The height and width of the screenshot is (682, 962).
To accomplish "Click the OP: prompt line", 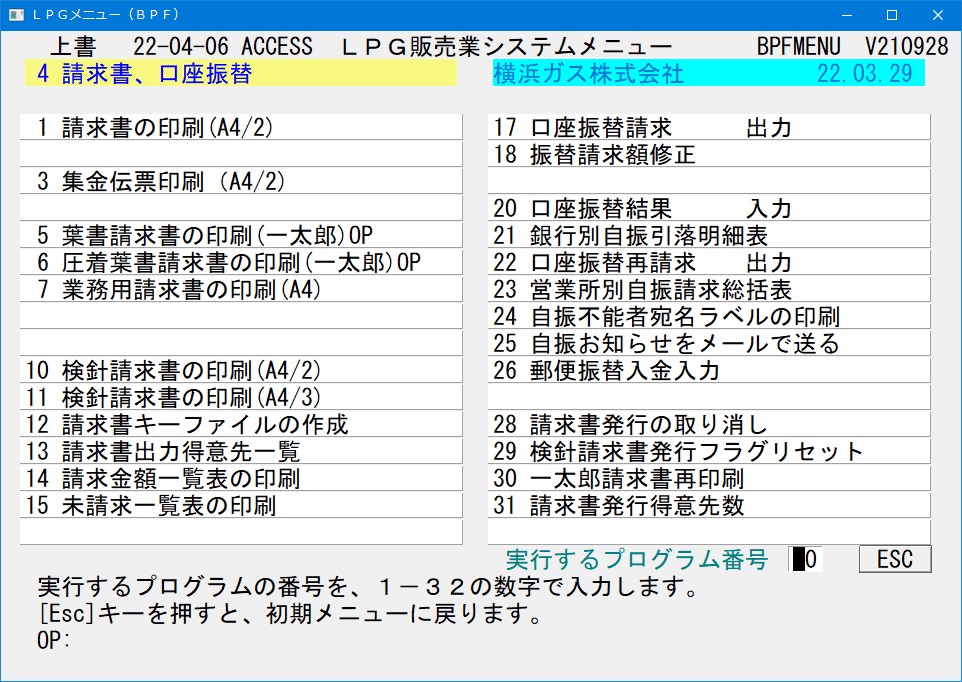I will (x=54, y=640).
